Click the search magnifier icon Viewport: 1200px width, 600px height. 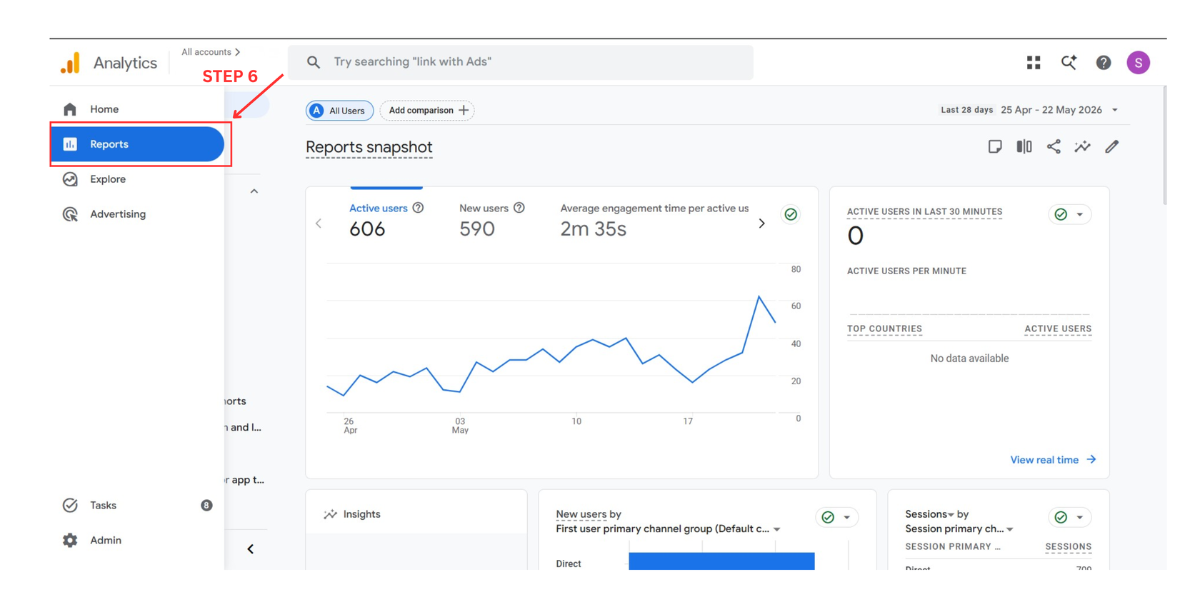point(314,62)
